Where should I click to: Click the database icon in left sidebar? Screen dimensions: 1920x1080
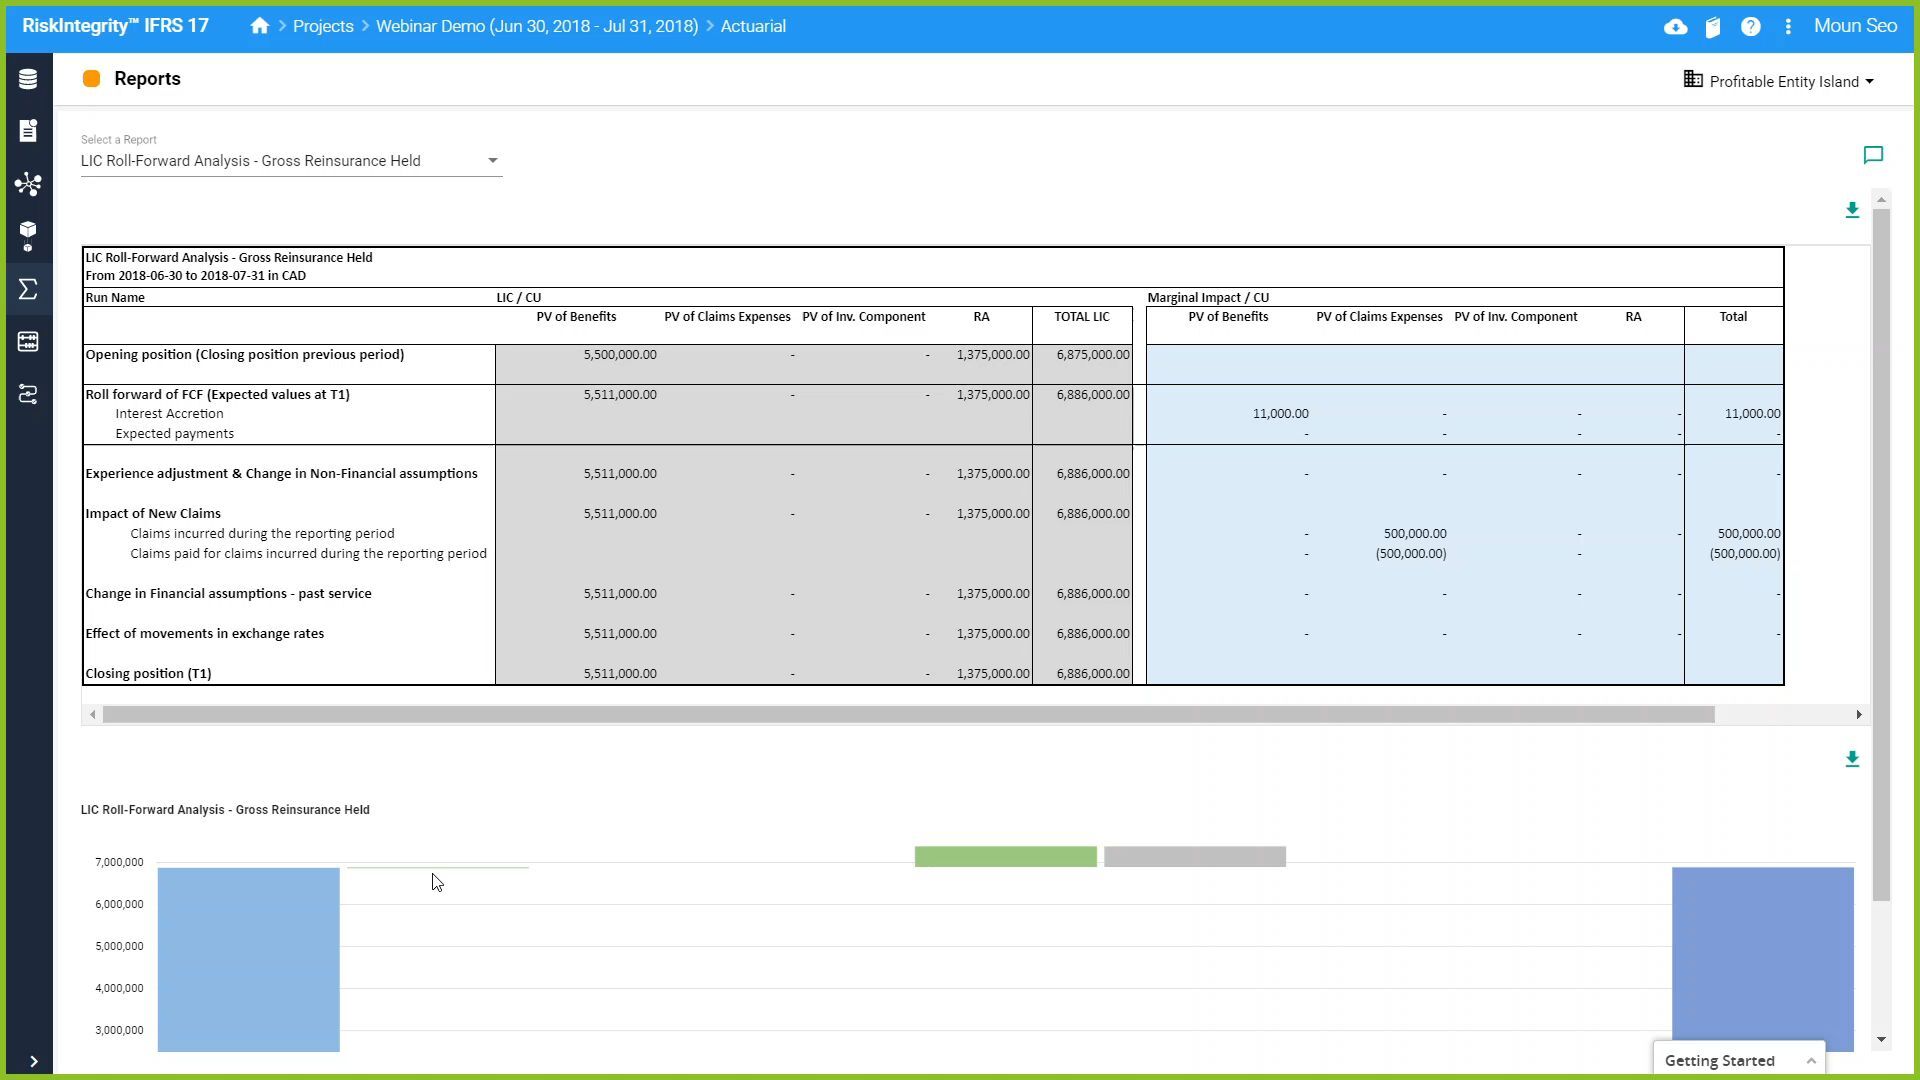pos(28,79)
